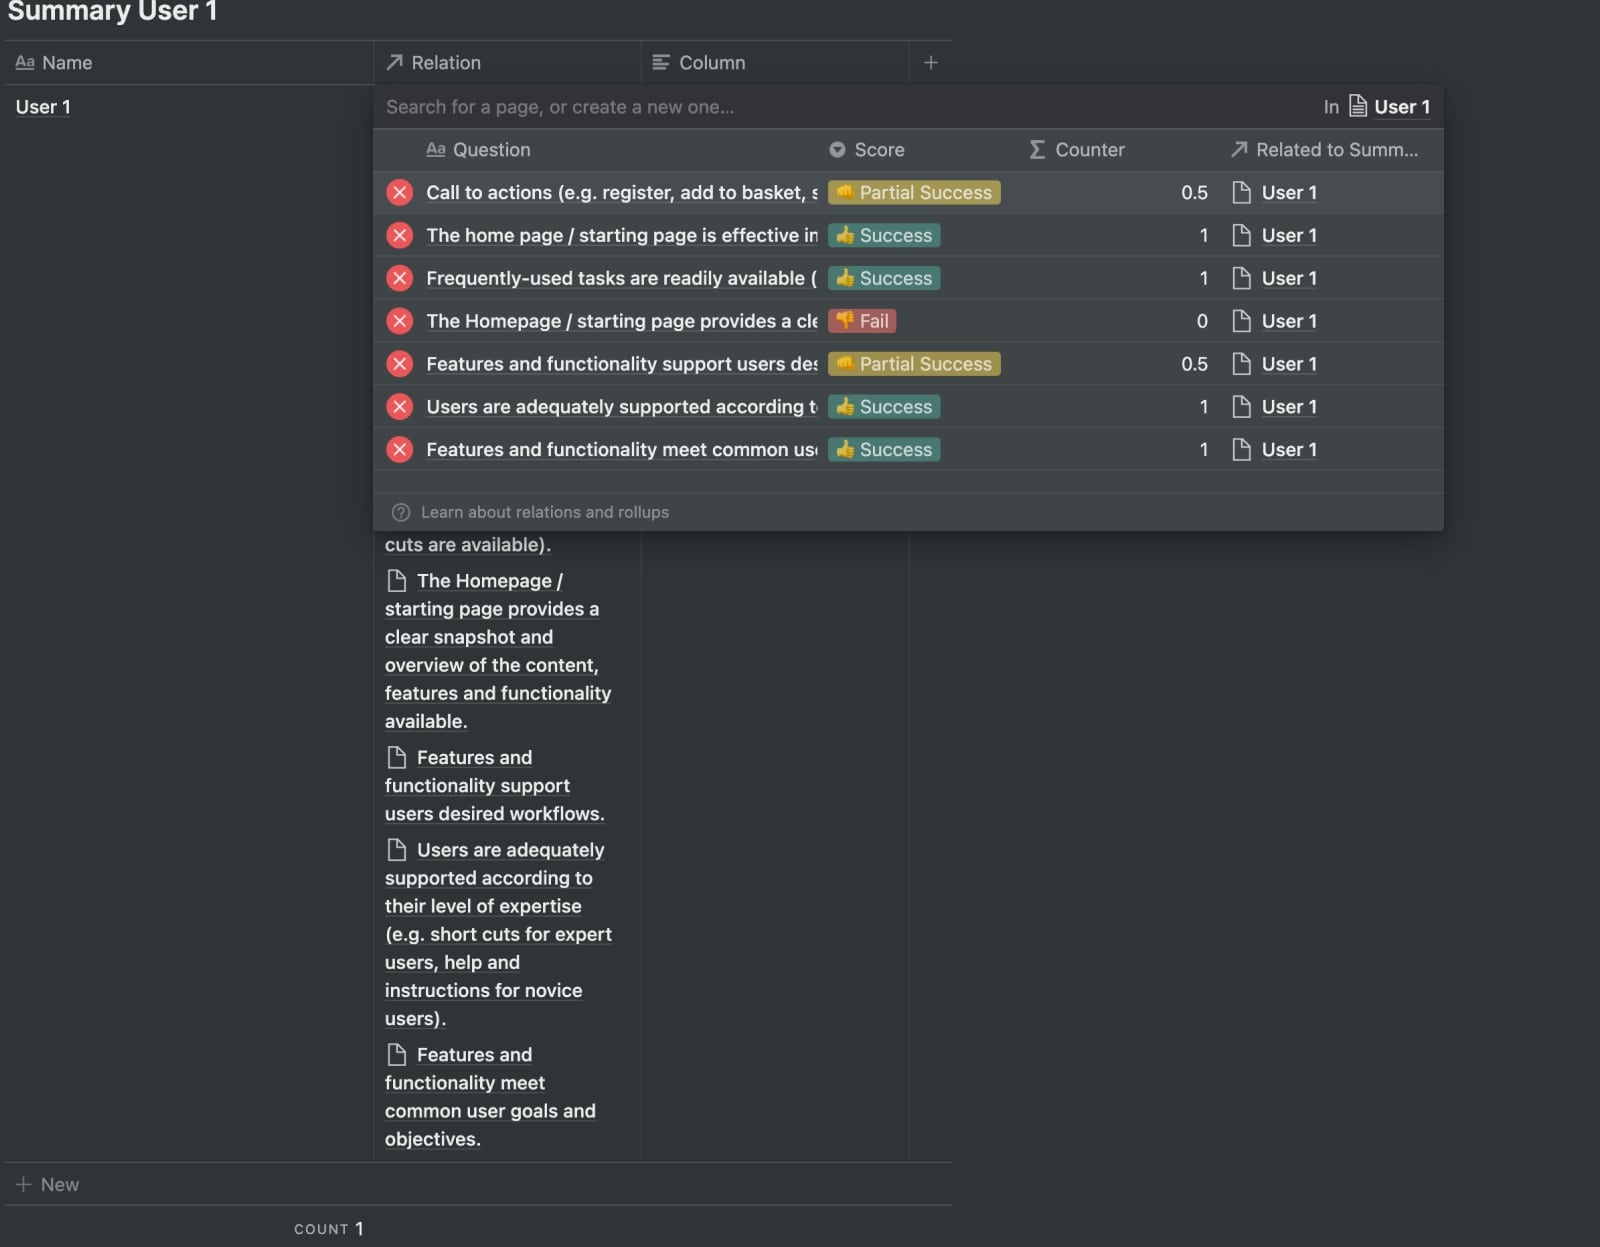Click the page icon next to 'In User 1'
The width and height of the screenshot is (1600, 1247).
coord(1358,106)
